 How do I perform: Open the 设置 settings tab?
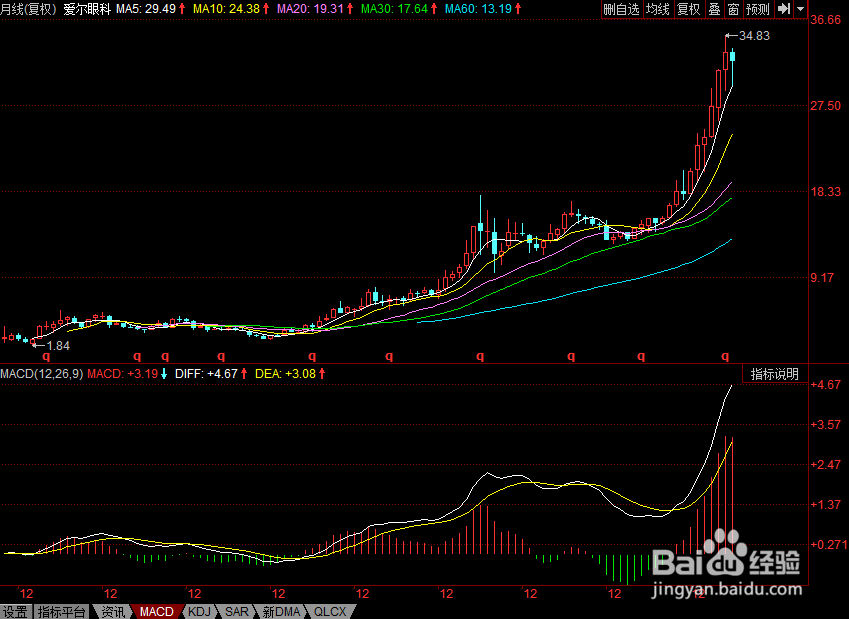point(16,612)
